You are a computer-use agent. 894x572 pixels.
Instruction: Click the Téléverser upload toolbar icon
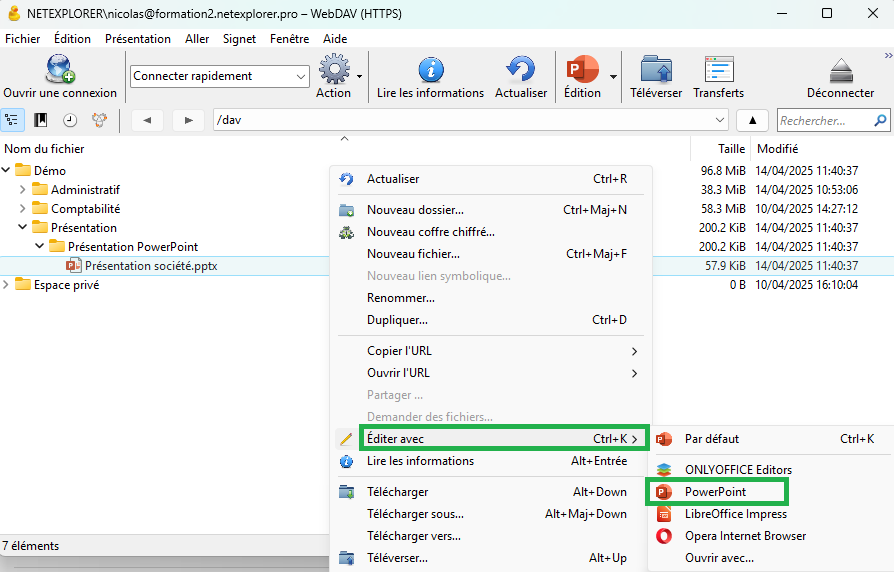656,70
